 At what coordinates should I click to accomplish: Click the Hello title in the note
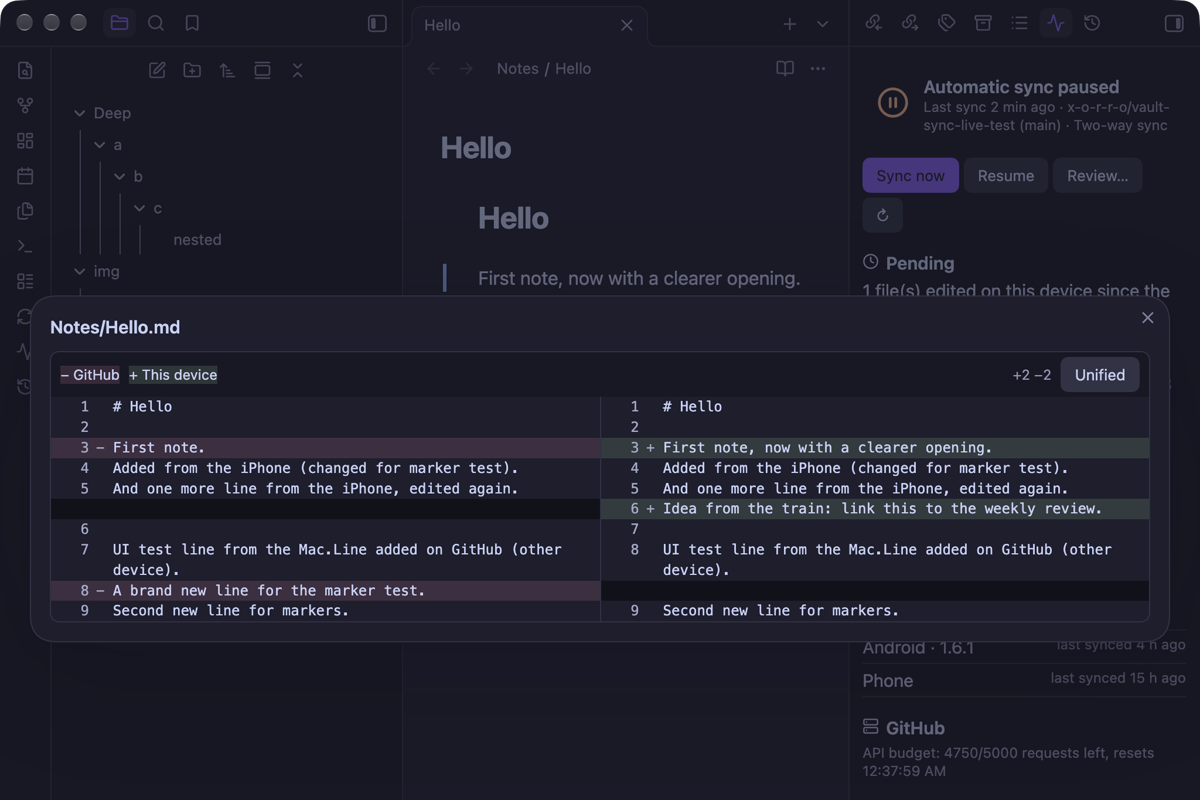(x=475, y=148)
